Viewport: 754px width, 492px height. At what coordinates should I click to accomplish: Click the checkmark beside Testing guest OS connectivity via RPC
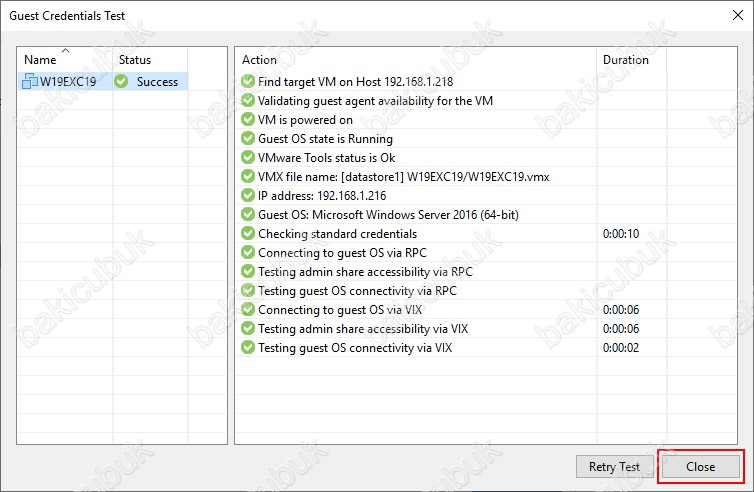(x=248, y=290)
